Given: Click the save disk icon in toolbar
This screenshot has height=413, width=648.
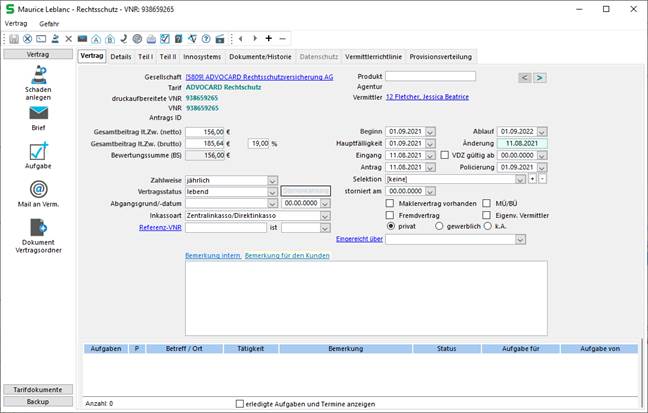Looking at the screenshot, I should coord(13,38).
